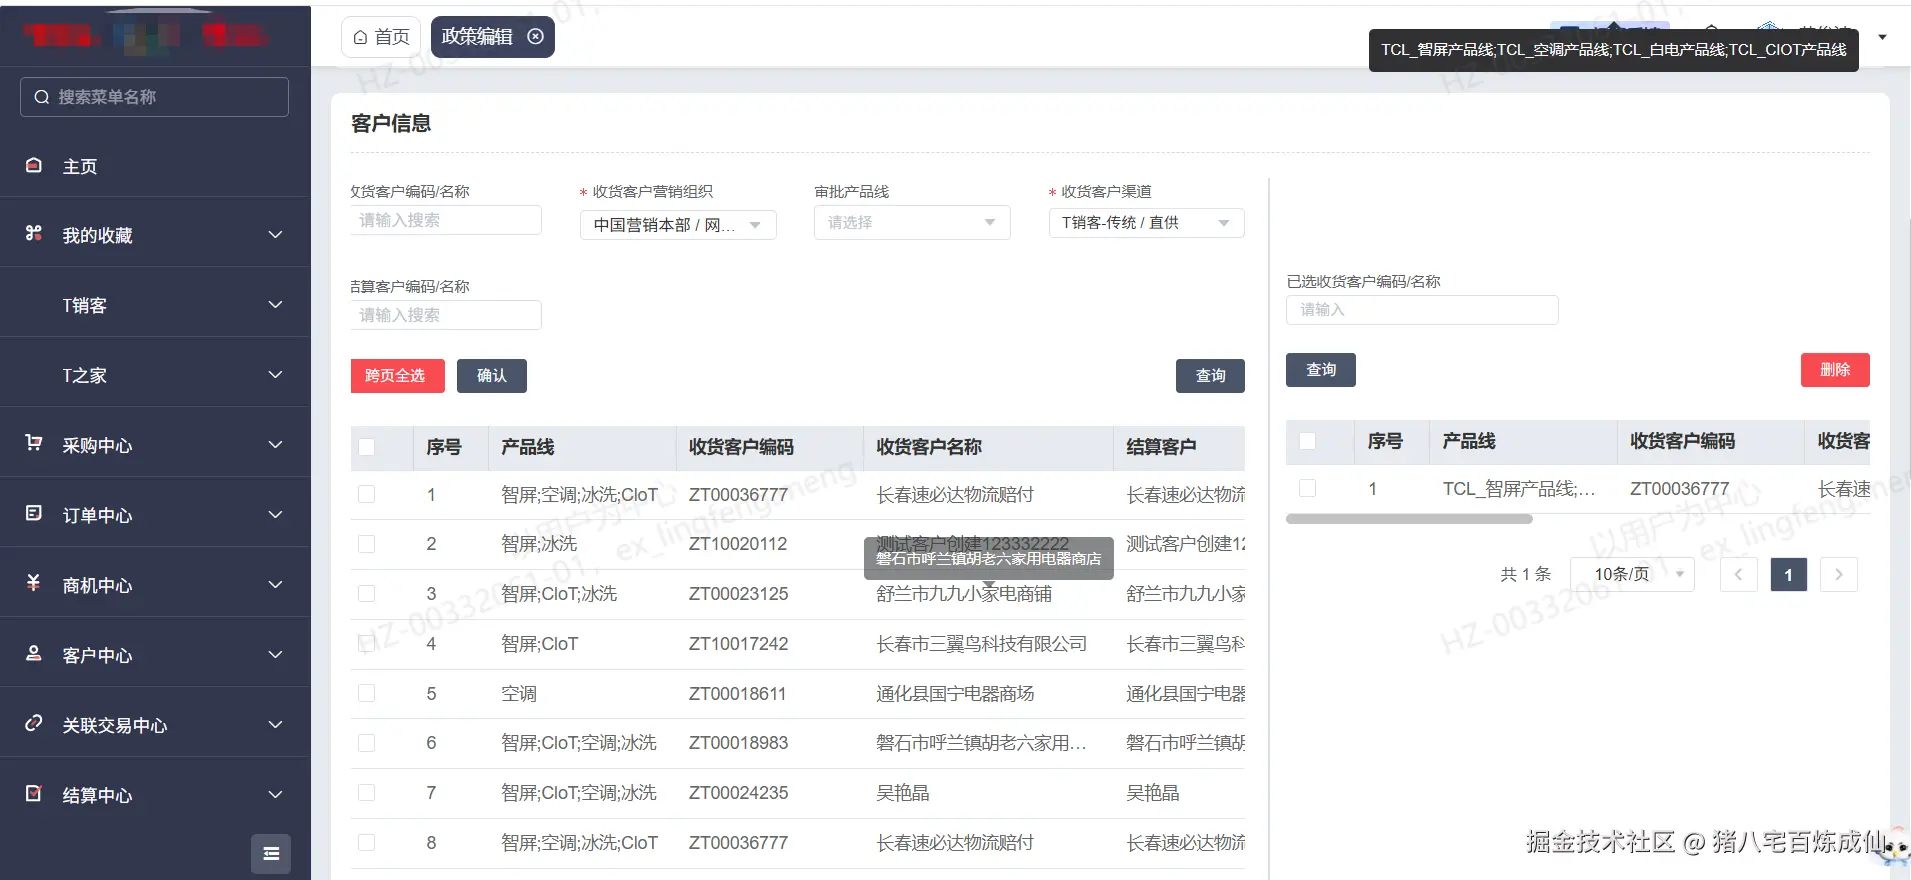Viewport: 1911px width, 880px height.
Task: Click the 客户中心 person icon
Action: (x=34, y=653)
